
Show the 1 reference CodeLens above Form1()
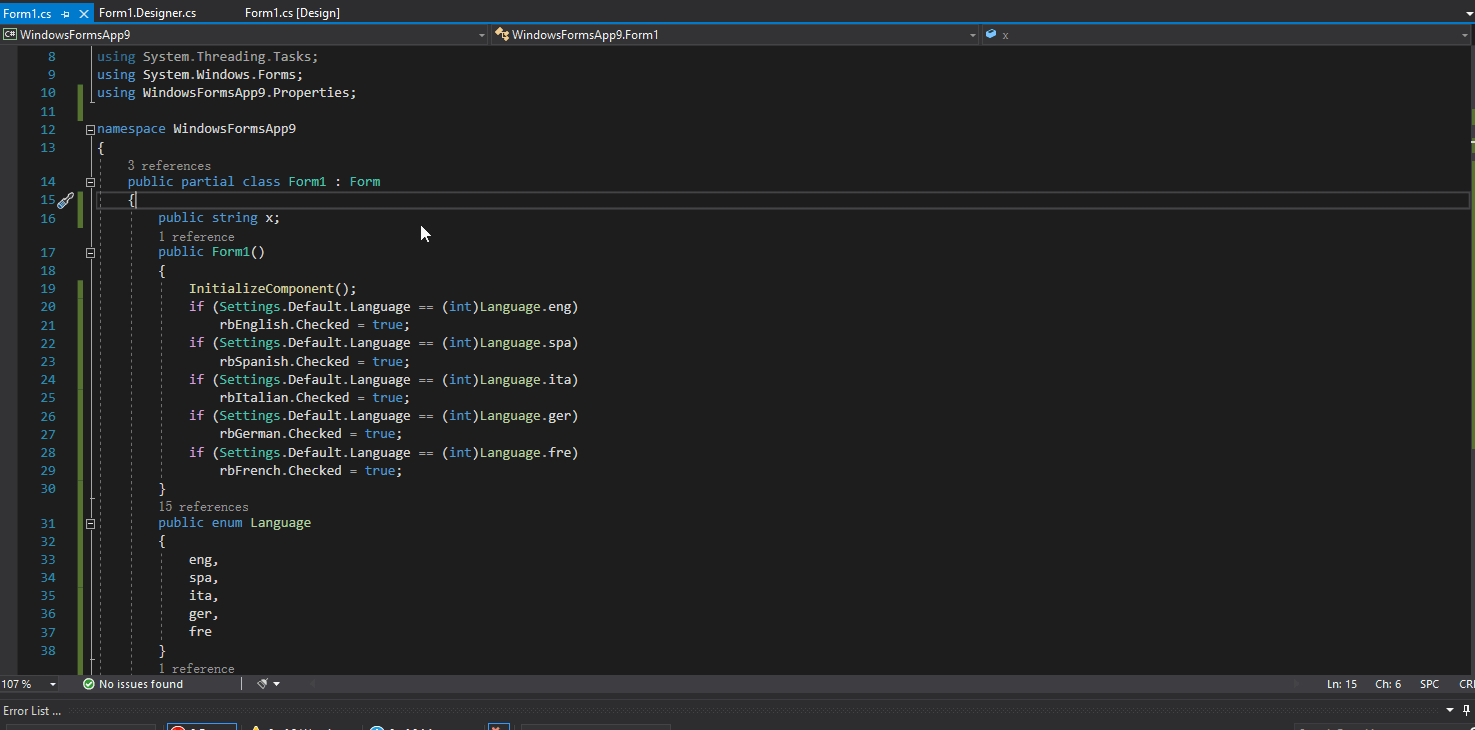[196, 237]
